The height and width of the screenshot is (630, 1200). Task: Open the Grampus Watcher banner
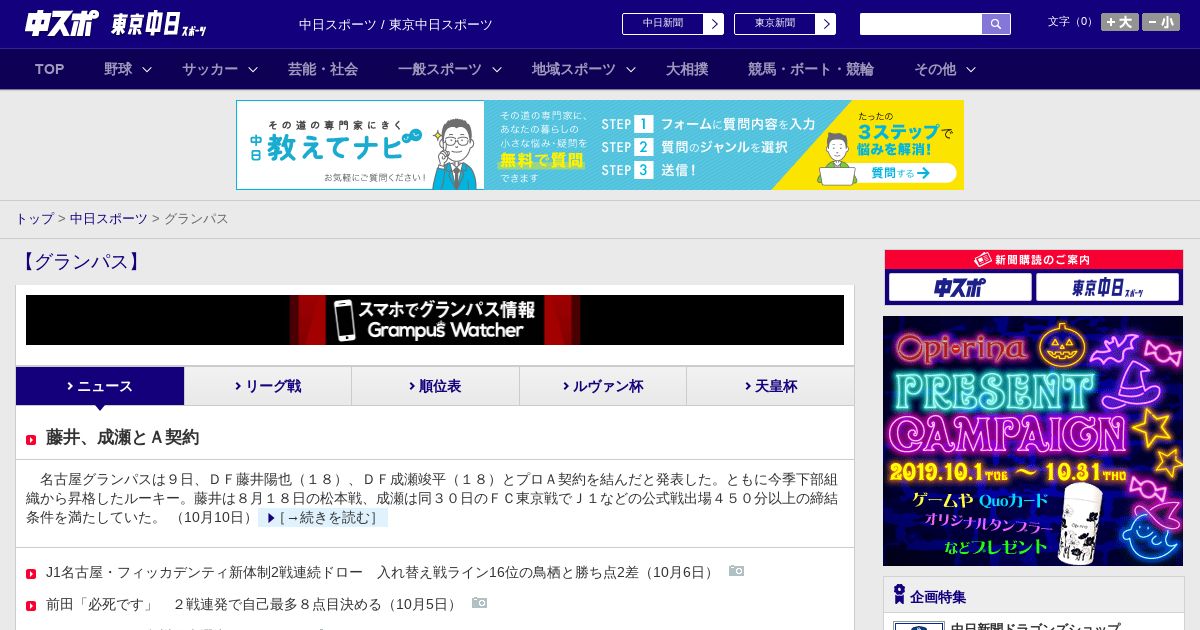click(435, 320)
